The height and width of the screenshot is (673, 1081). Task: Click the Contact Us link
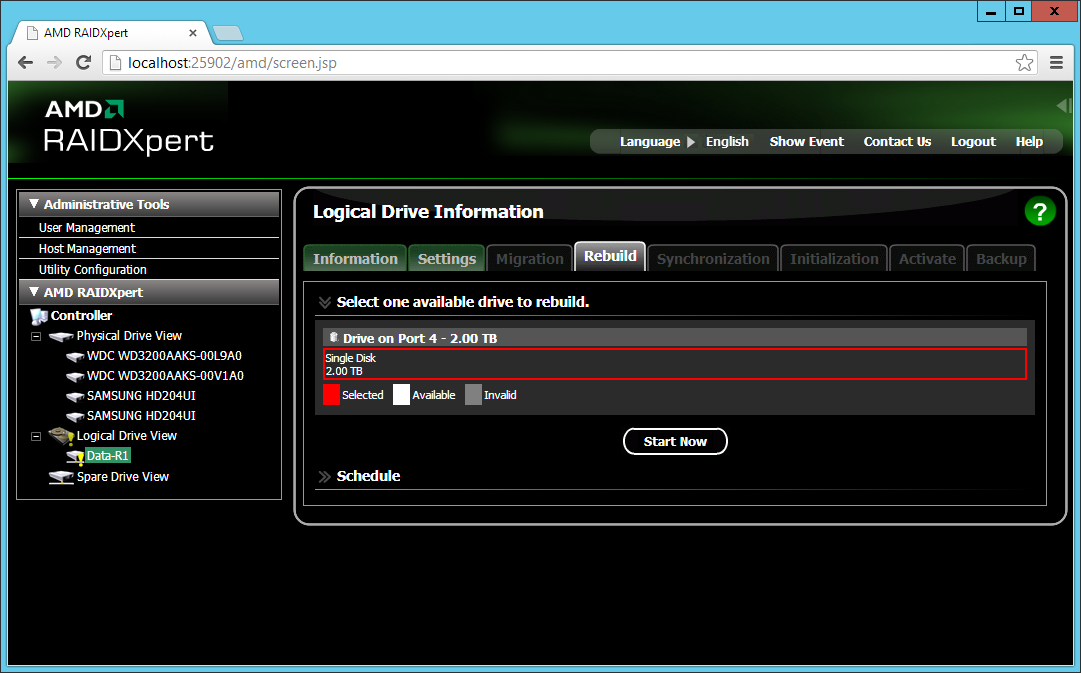[897, 141]
